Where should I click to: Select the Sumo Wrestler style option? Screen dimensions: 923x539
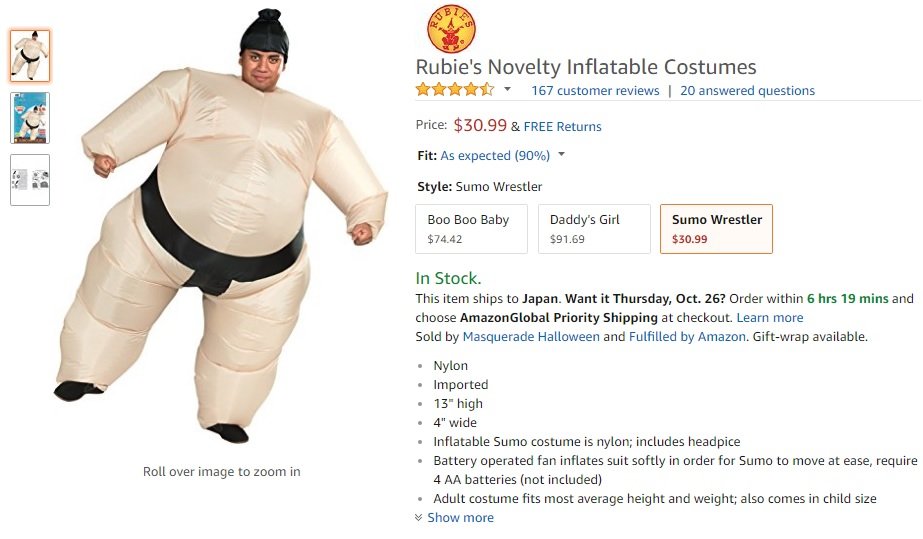pyautogui.click(x=716, y=229)
